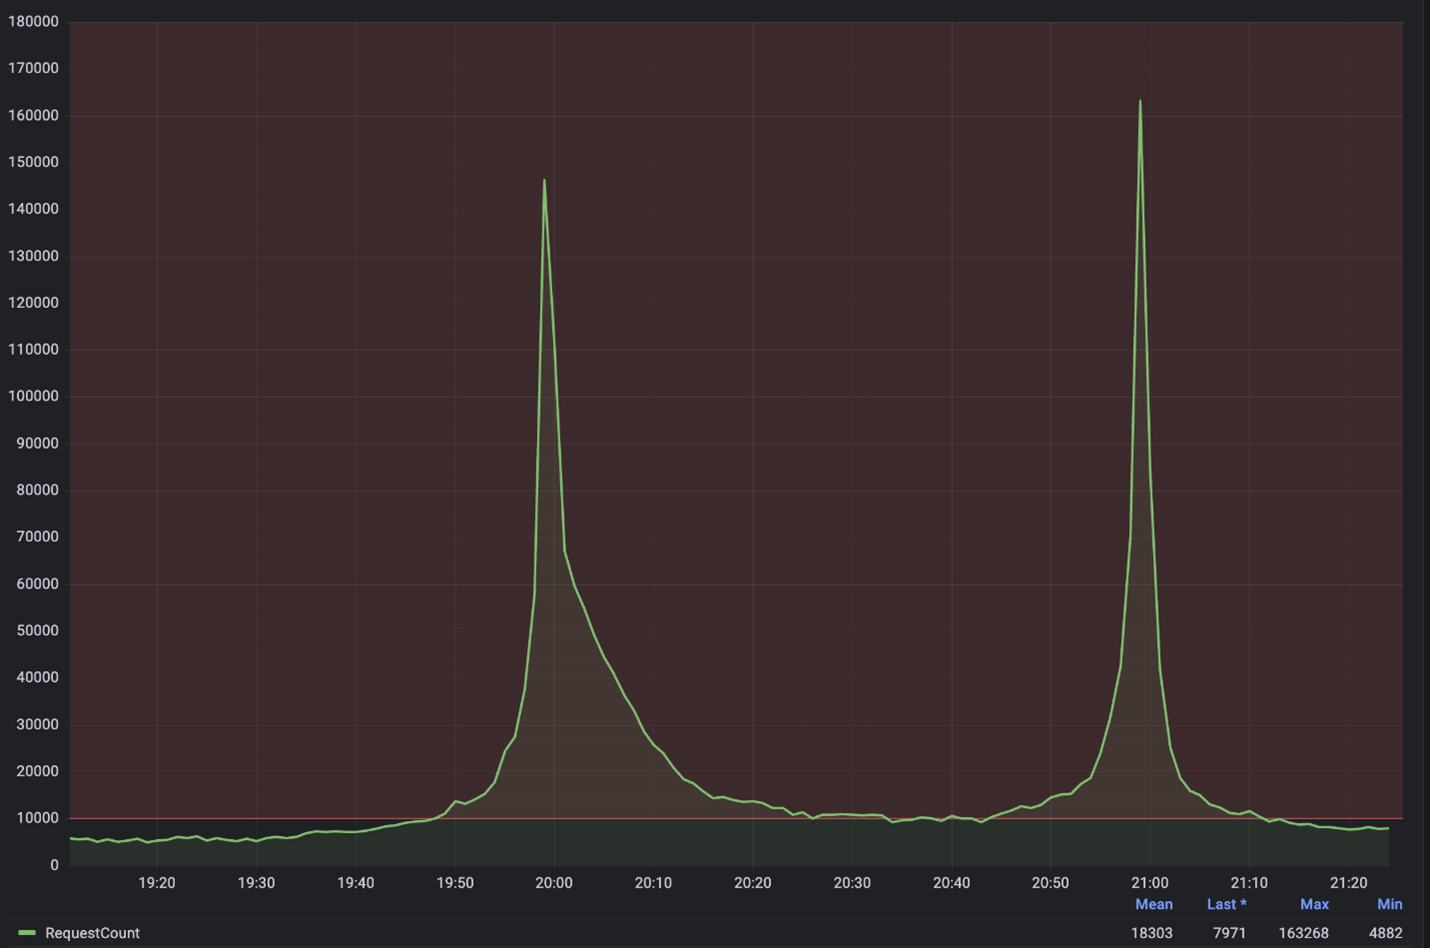
Task: Click the 30000 y-axis label
Action: [37, 725]
